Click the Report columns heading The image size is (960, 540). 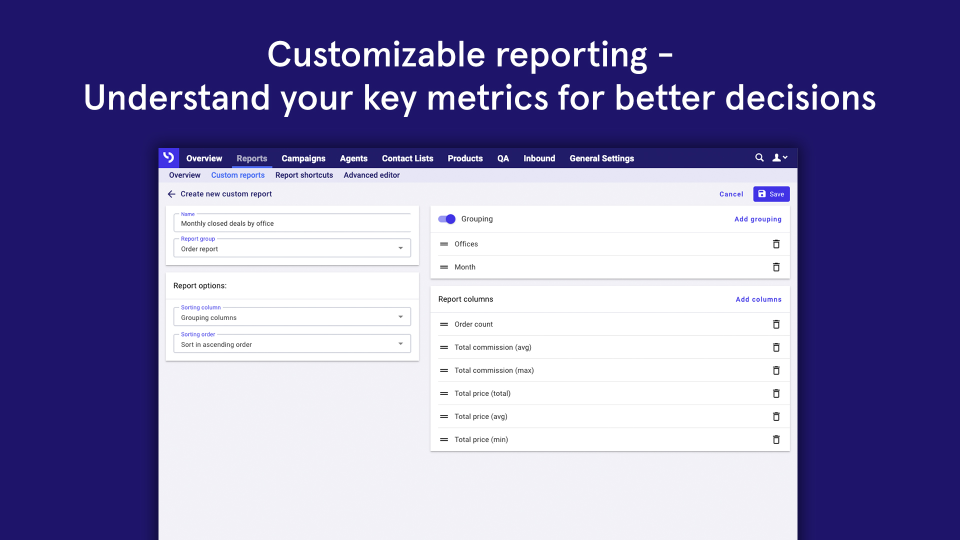[465, 299]
